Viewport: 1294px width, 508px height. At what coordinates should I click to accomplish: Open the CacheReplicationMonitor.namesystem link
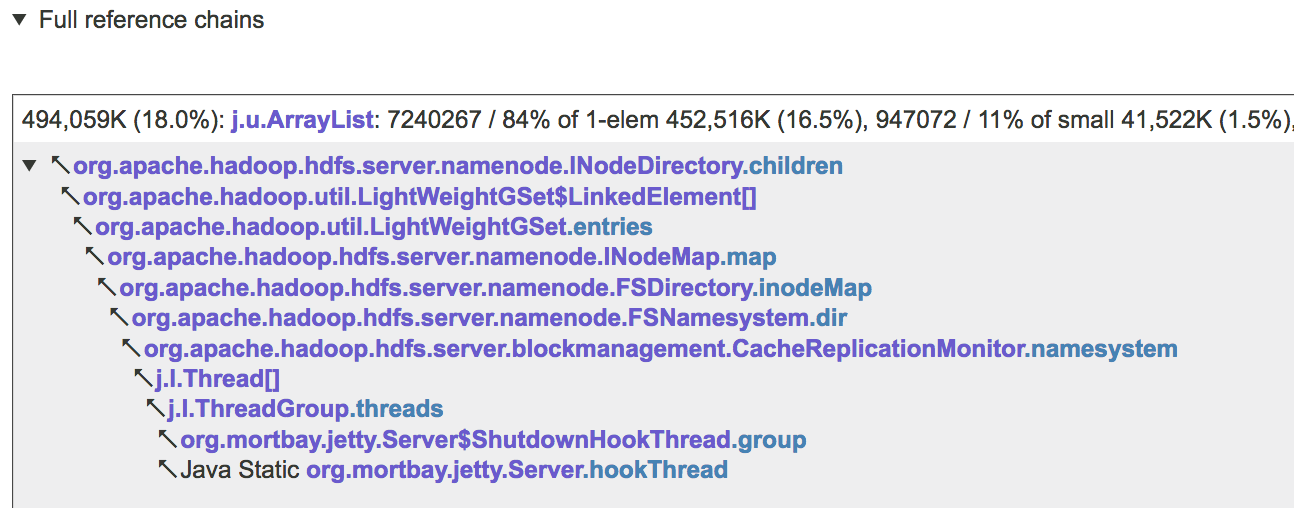click(x=660, y=350)
